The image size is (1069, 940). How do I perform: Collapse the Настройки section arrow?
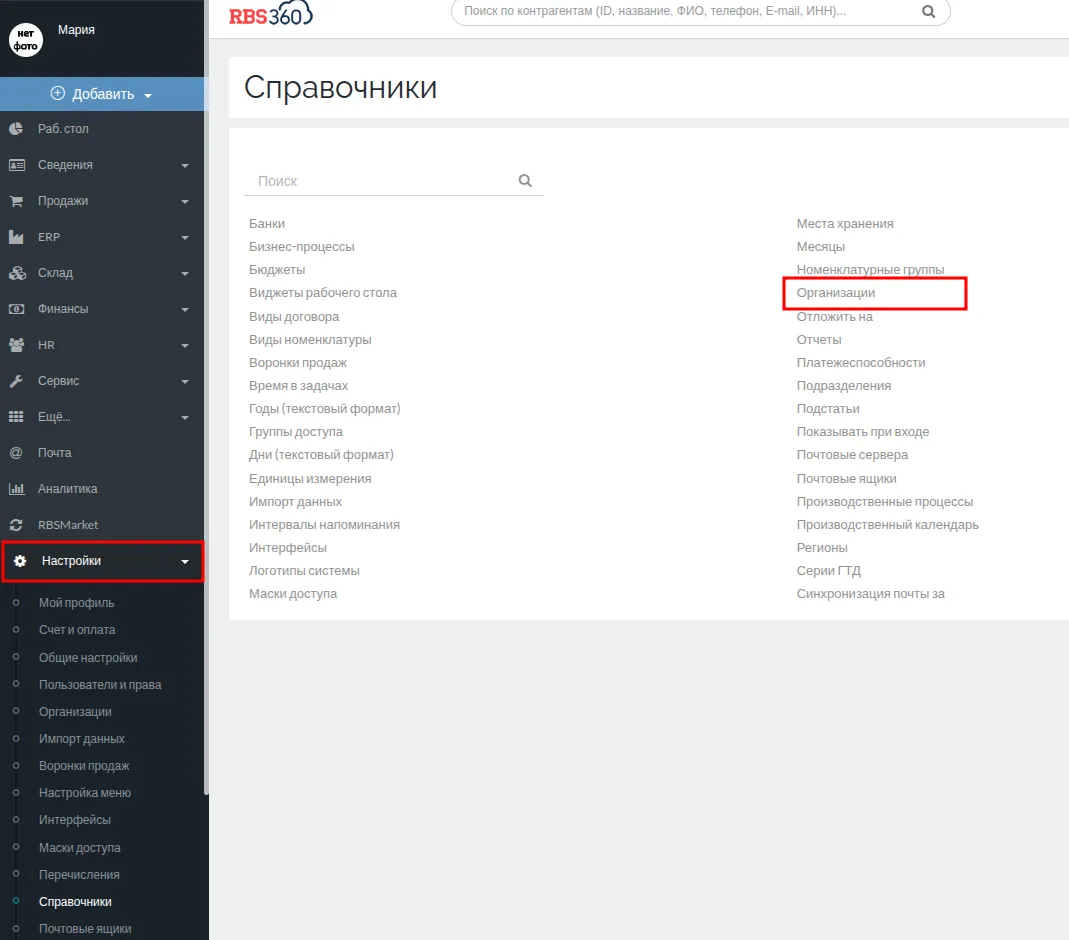[x=185, y=562]
